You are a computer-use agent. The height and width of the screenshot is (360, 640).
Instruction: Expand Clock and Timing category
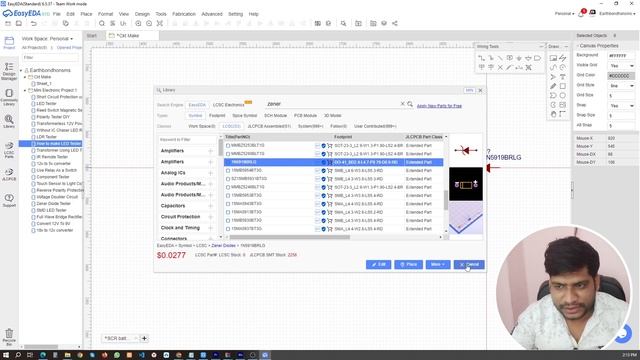click(x=211, y=228)
